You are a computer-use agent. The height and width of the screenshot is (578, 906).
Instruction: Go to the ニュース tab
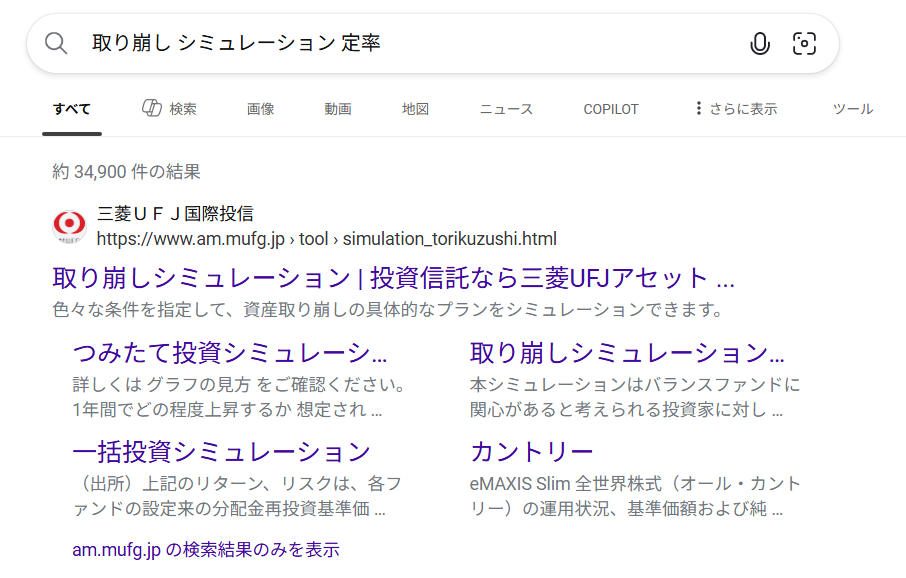(506, 109)
